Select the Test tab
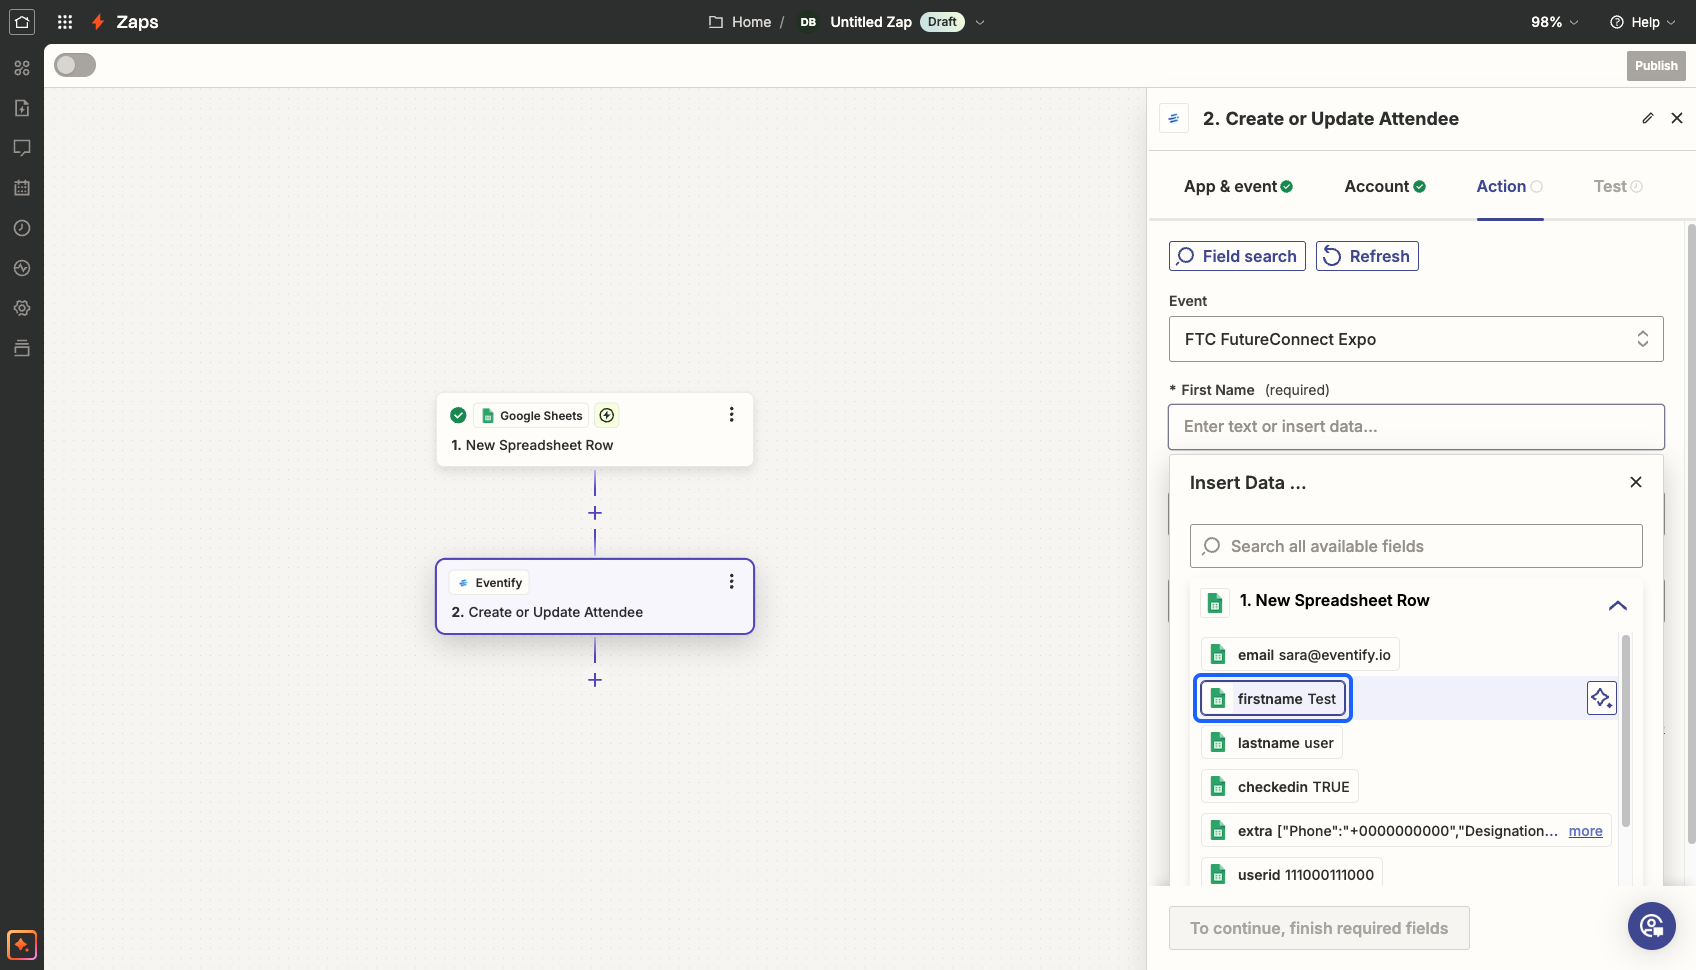 pyautogui.click(x=1618, y=186)
